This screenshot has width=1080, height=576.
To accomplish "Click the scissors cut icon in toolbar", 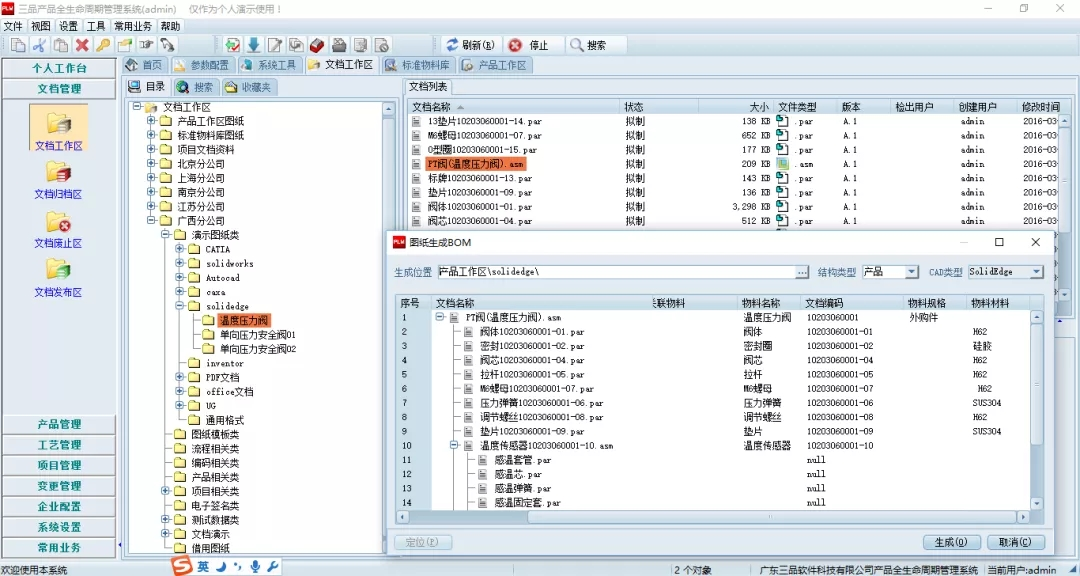I will [x=39, y=45].
